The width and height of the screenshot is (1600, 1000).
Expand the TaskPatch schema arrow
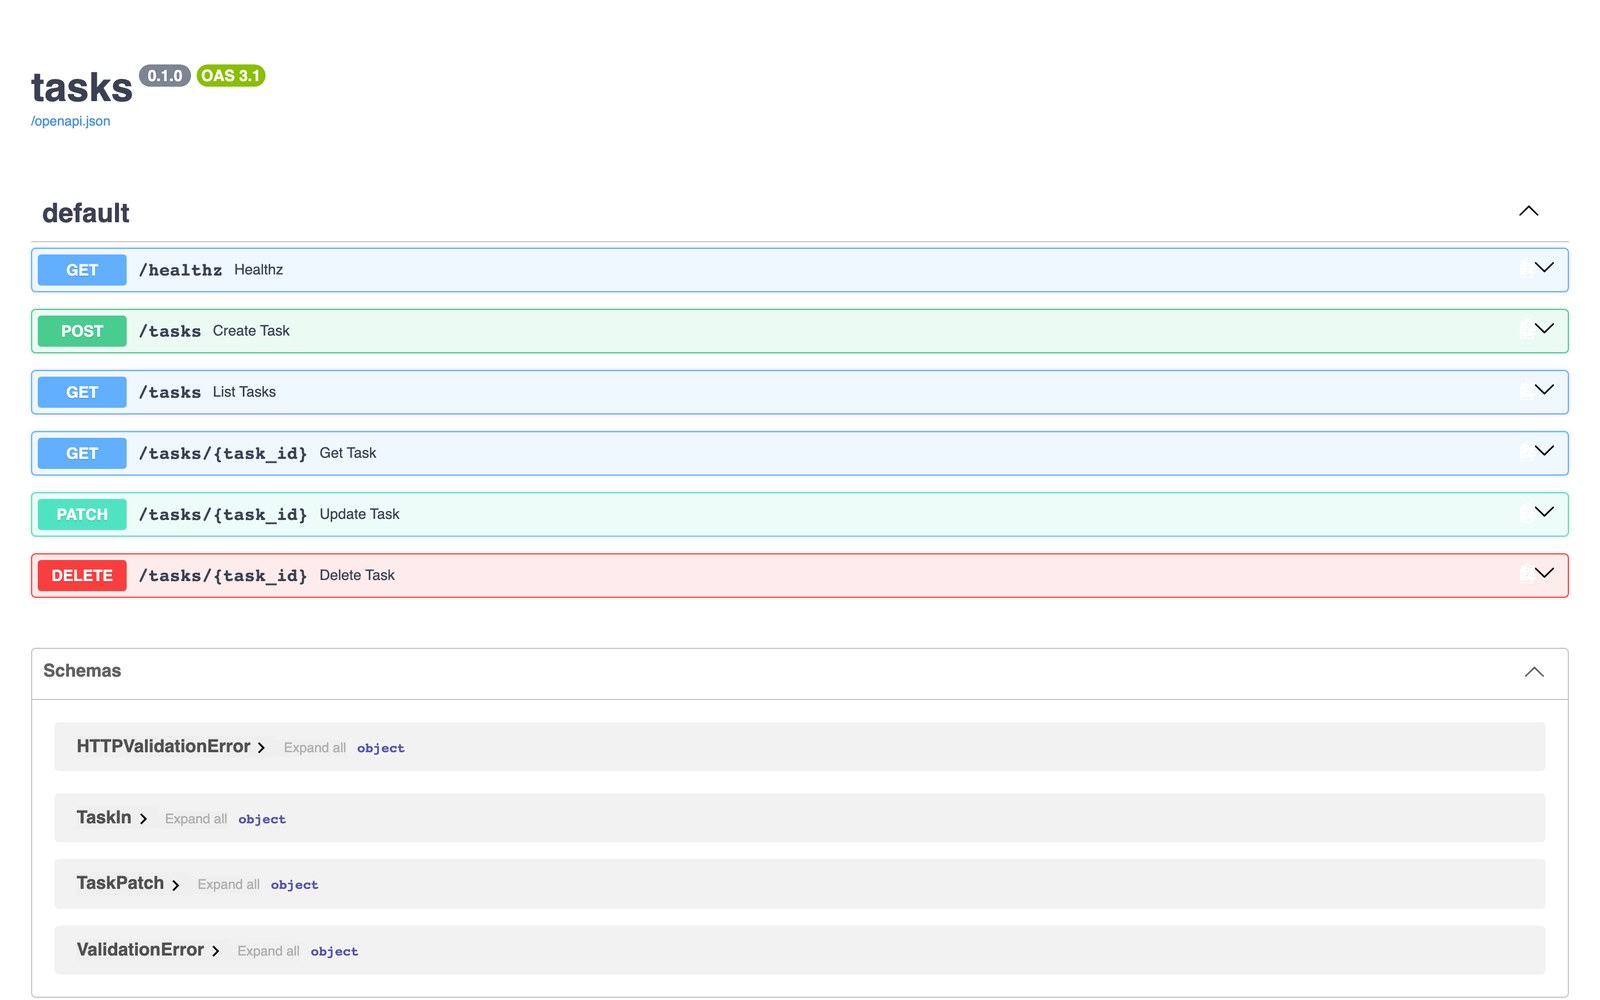pyautogui.click(x=175, y=885)
